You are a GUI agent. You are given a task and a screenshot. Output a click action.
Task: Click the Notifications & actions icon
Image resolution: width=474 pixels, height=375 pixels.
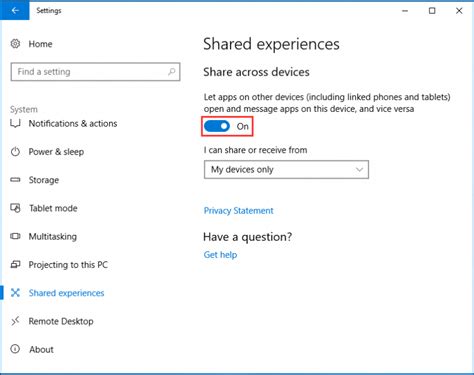coord(15,124)
